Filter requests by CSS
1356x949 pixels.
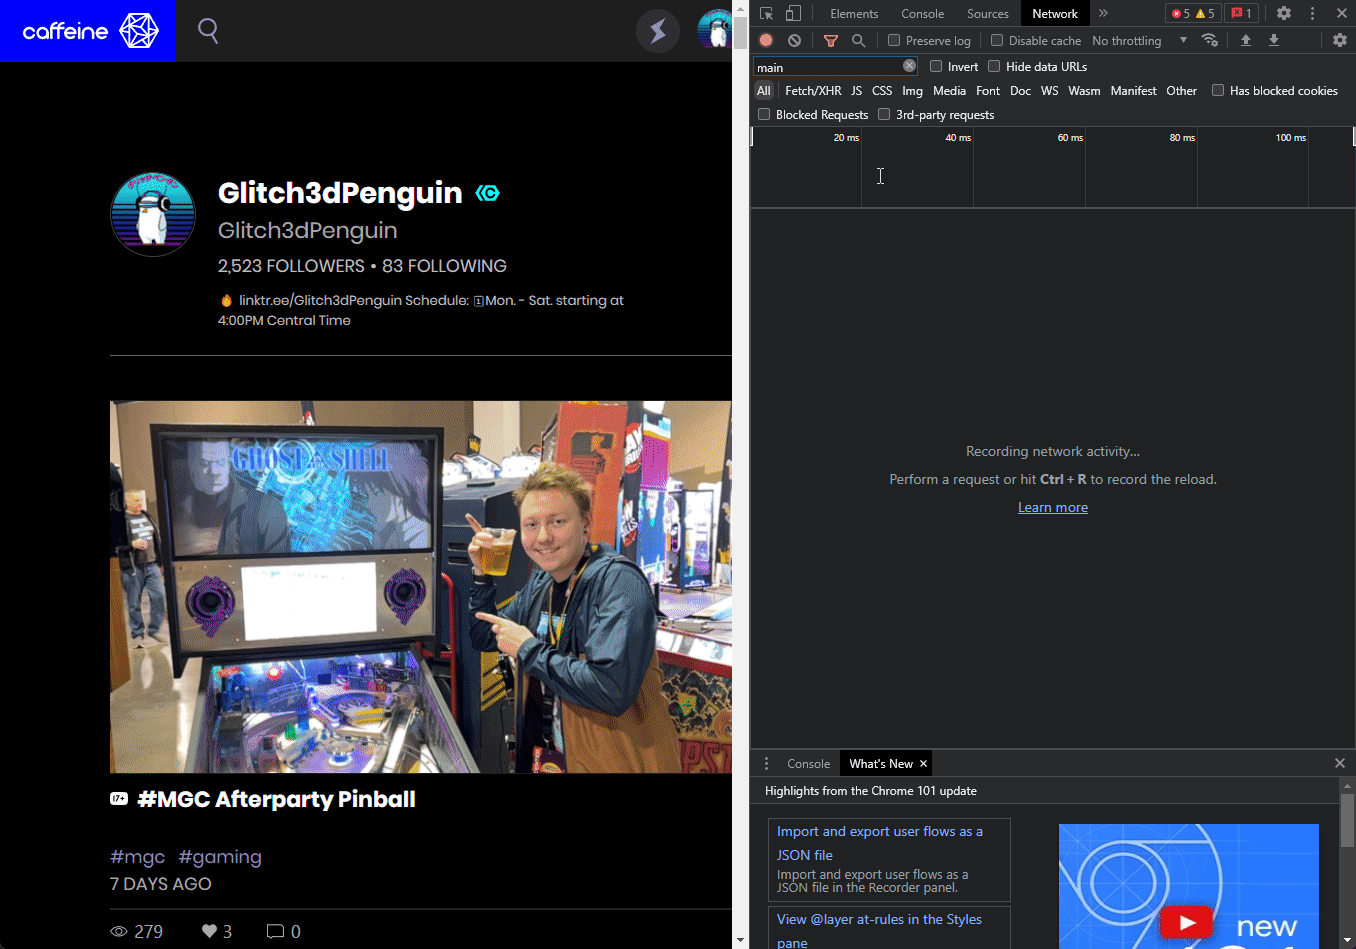coord(882,91)
